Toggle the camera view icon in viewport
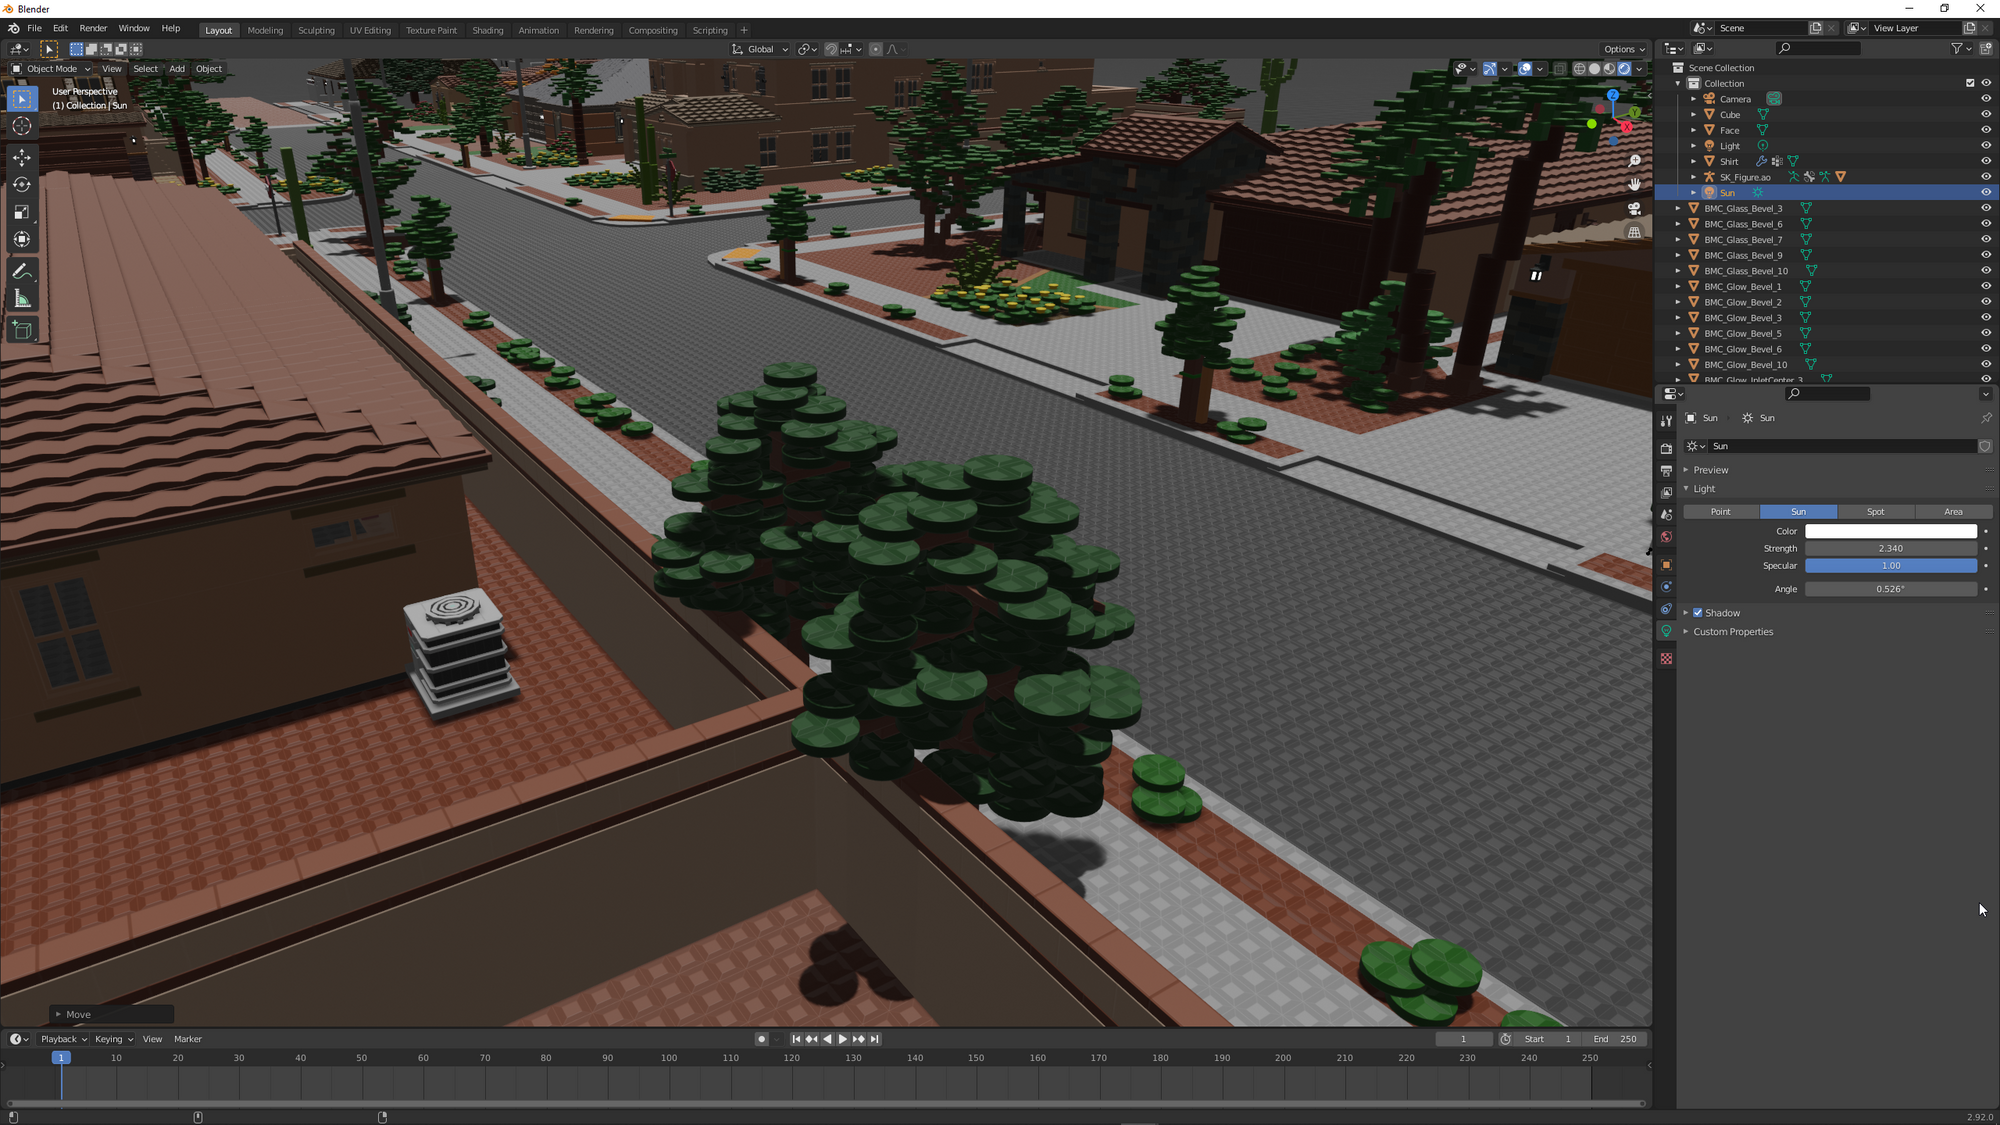Image resolution: width=2000 pixels, height=1125 pixels. point(1634,208)
